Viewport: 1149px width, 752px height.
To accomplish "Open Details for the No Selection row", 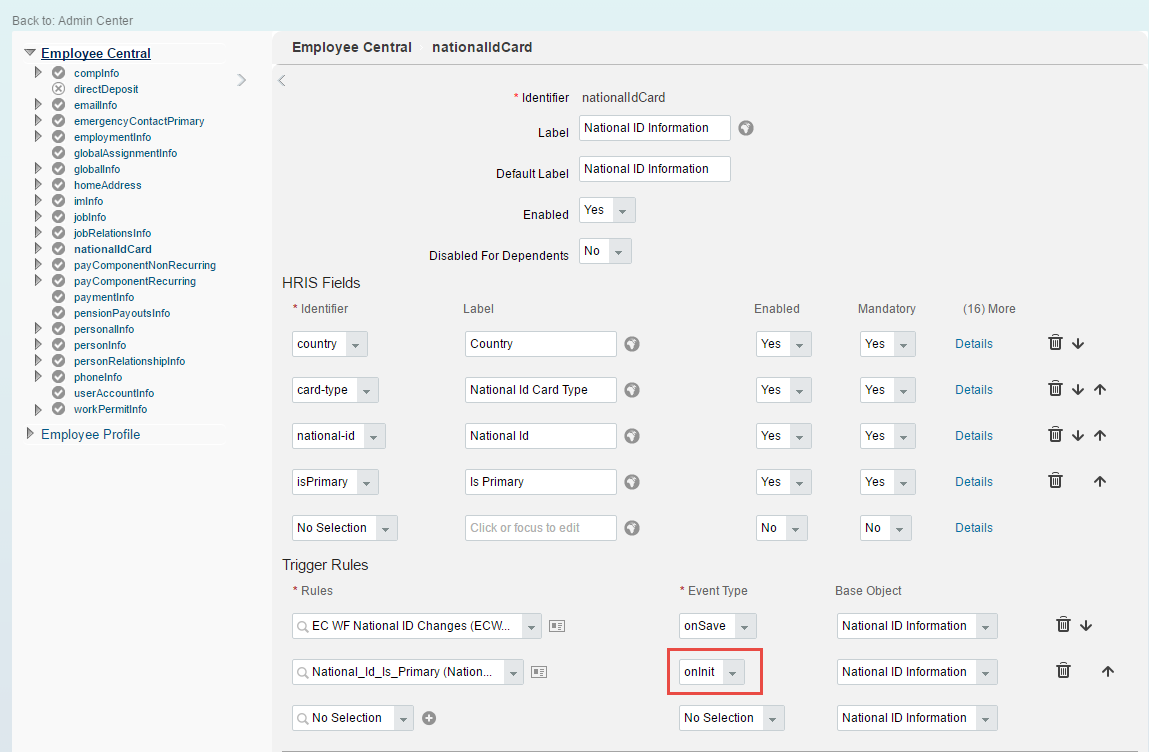I will coord(973,528).
